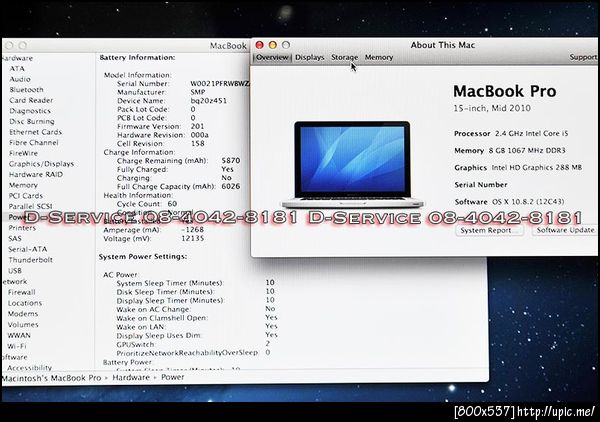Click the System Report button

tap(489, 230)
